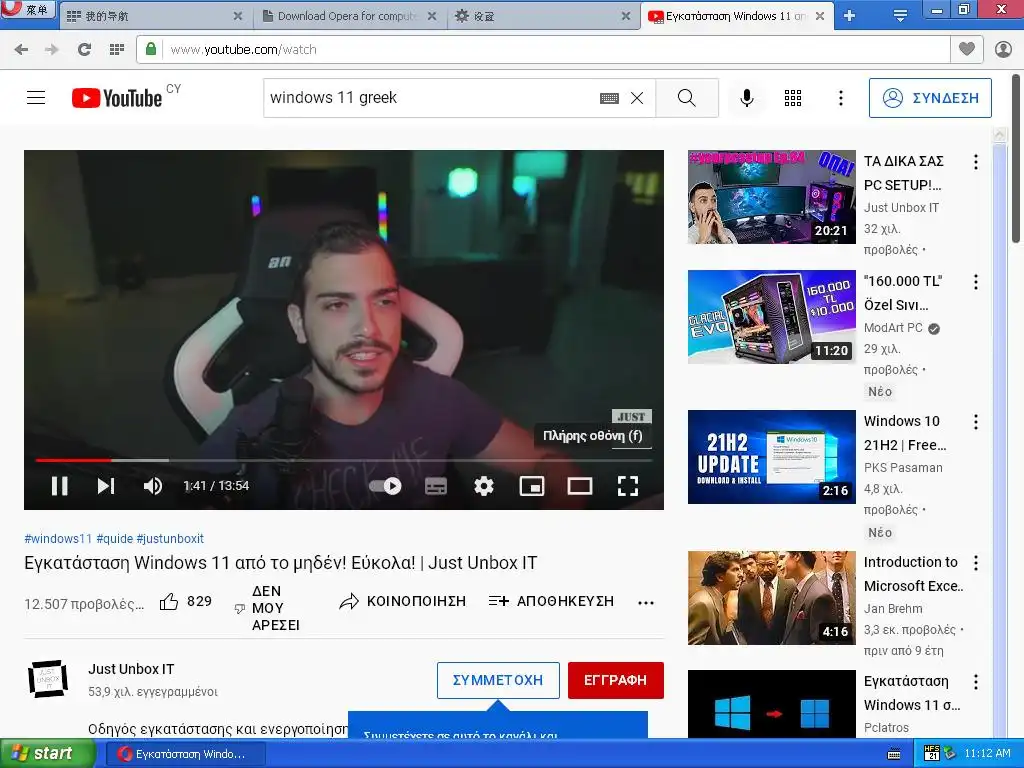Image resolution: width=1024 pixels, height=768 pixels.
Task: Open more actions ellipsis under video
Action: tap(646, 603)
